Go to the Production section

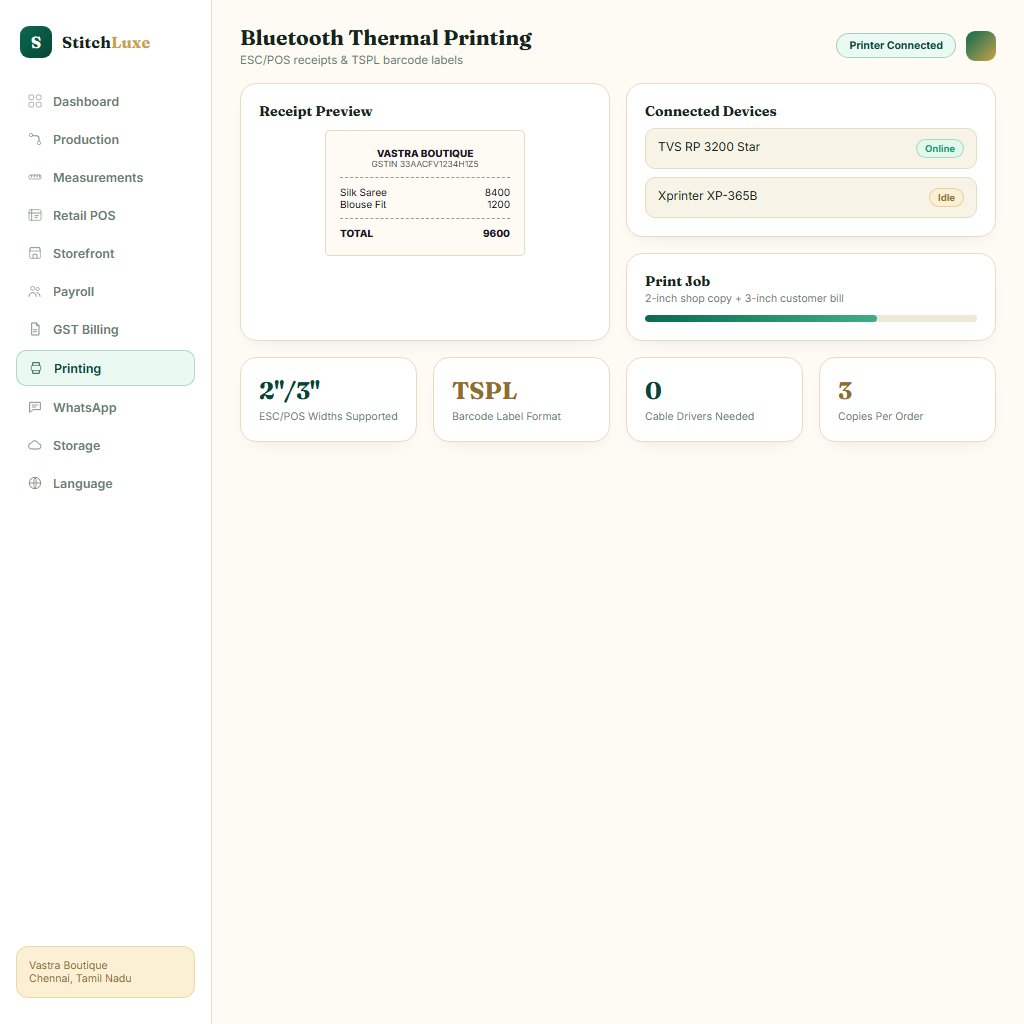point(105,139)
